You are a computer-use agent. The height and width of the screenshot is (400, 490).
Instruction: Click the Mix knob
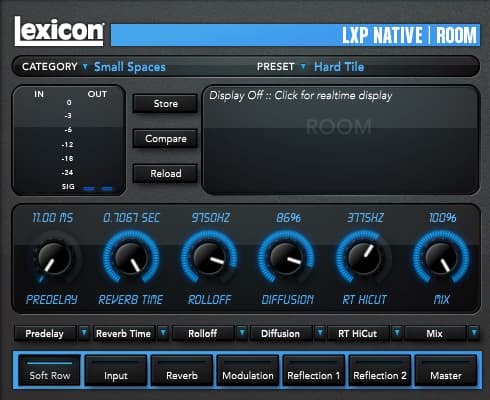(x=441, y=258)
